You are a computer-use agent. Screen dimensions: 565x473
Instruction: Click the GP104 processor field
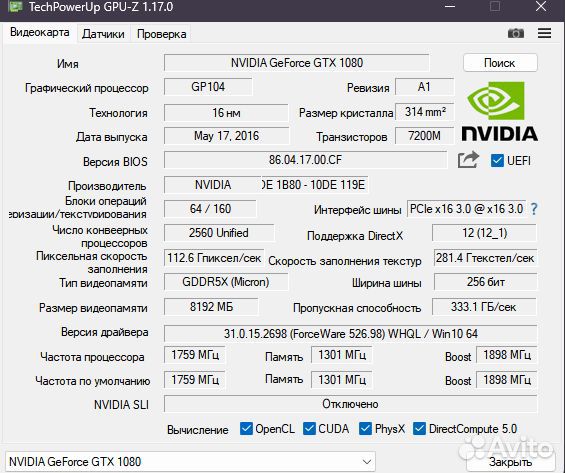pos(208,87)
